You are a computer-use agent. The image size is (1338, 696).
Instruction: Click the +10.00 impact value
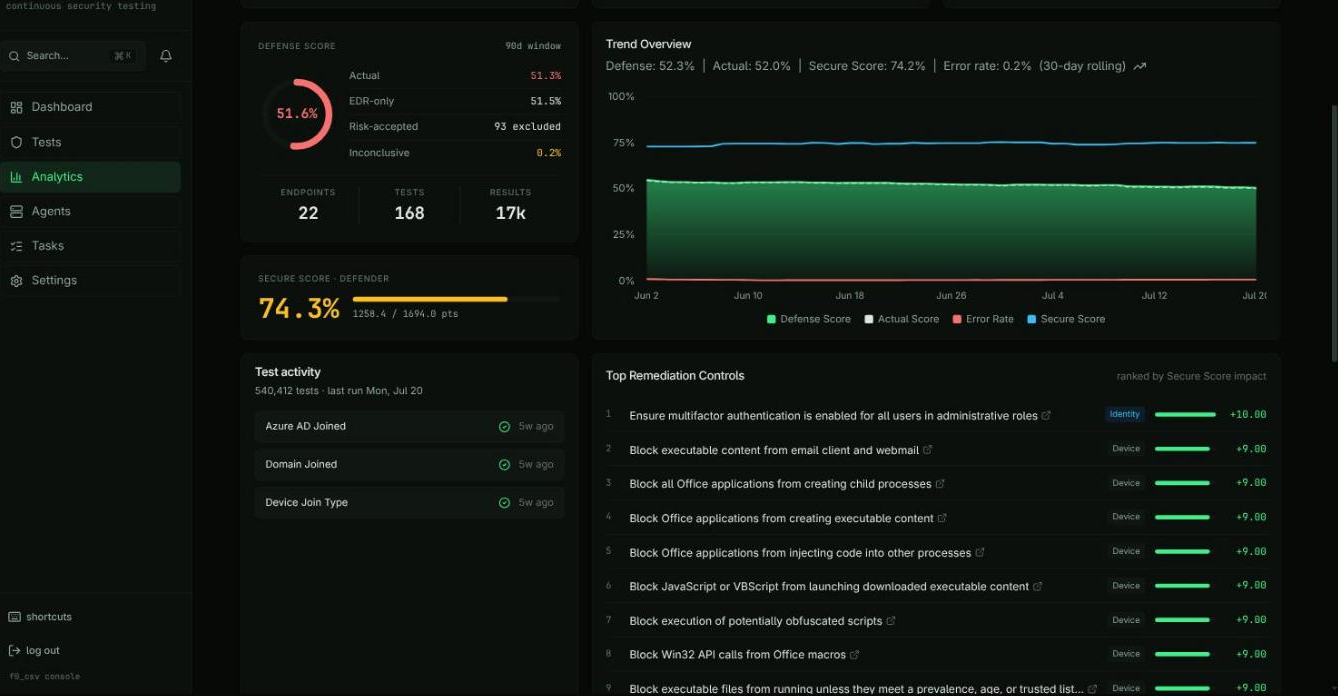(x=1248, y=414)
